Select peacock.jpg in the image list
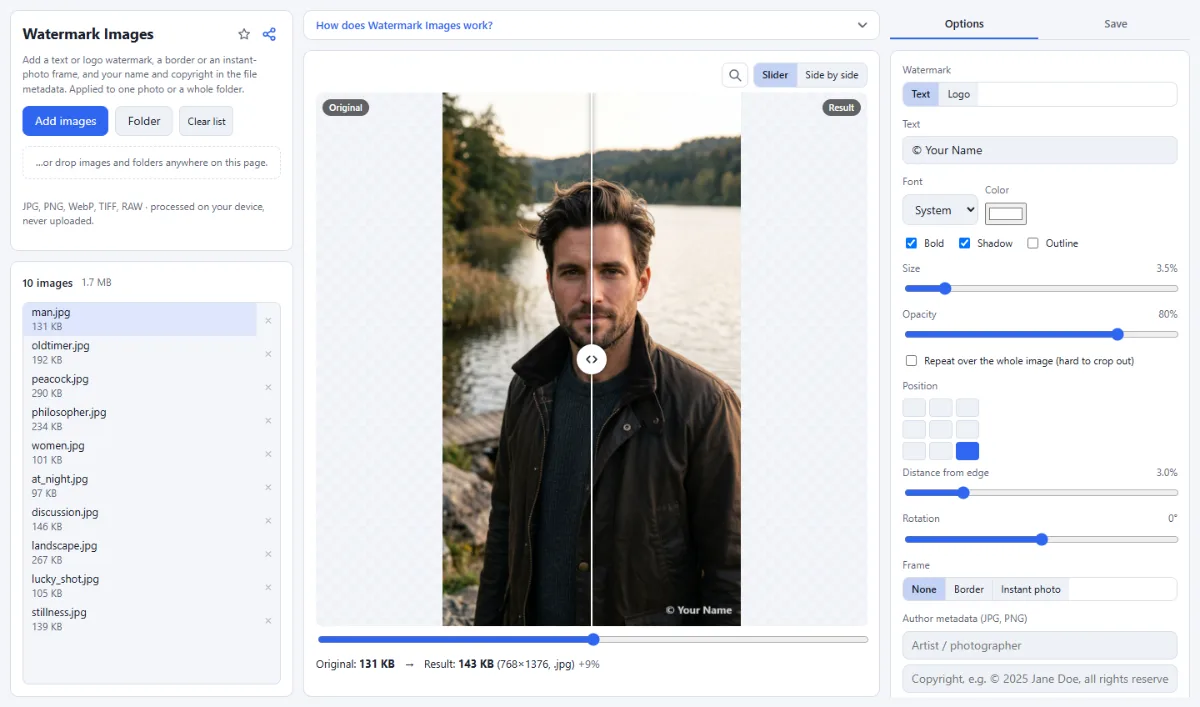Image resolution: width=1200 pixels, height=707 pixels. 140,386
